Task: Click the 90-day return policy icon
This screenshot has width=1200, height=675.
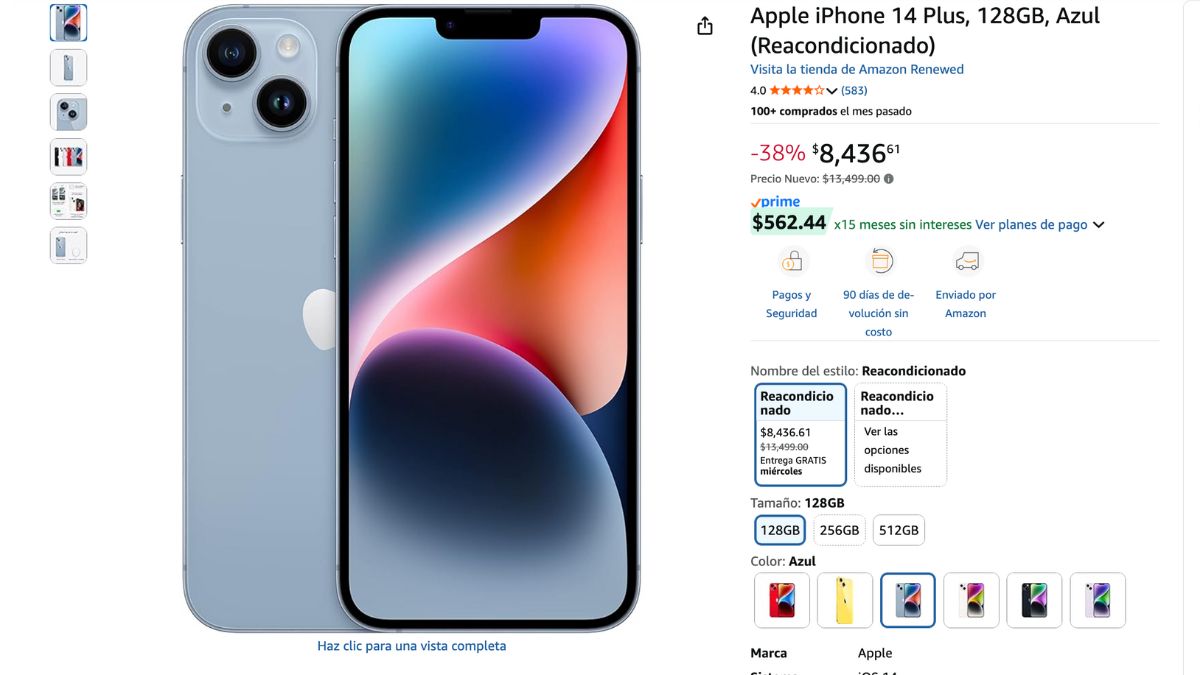Action: click(x=879, y=262)
